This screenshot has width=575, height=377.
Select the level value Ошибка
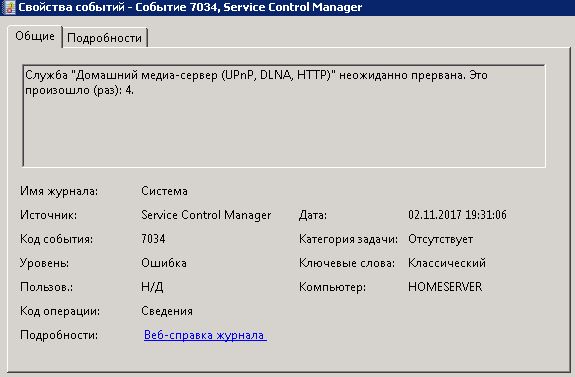tap(164, 263)
